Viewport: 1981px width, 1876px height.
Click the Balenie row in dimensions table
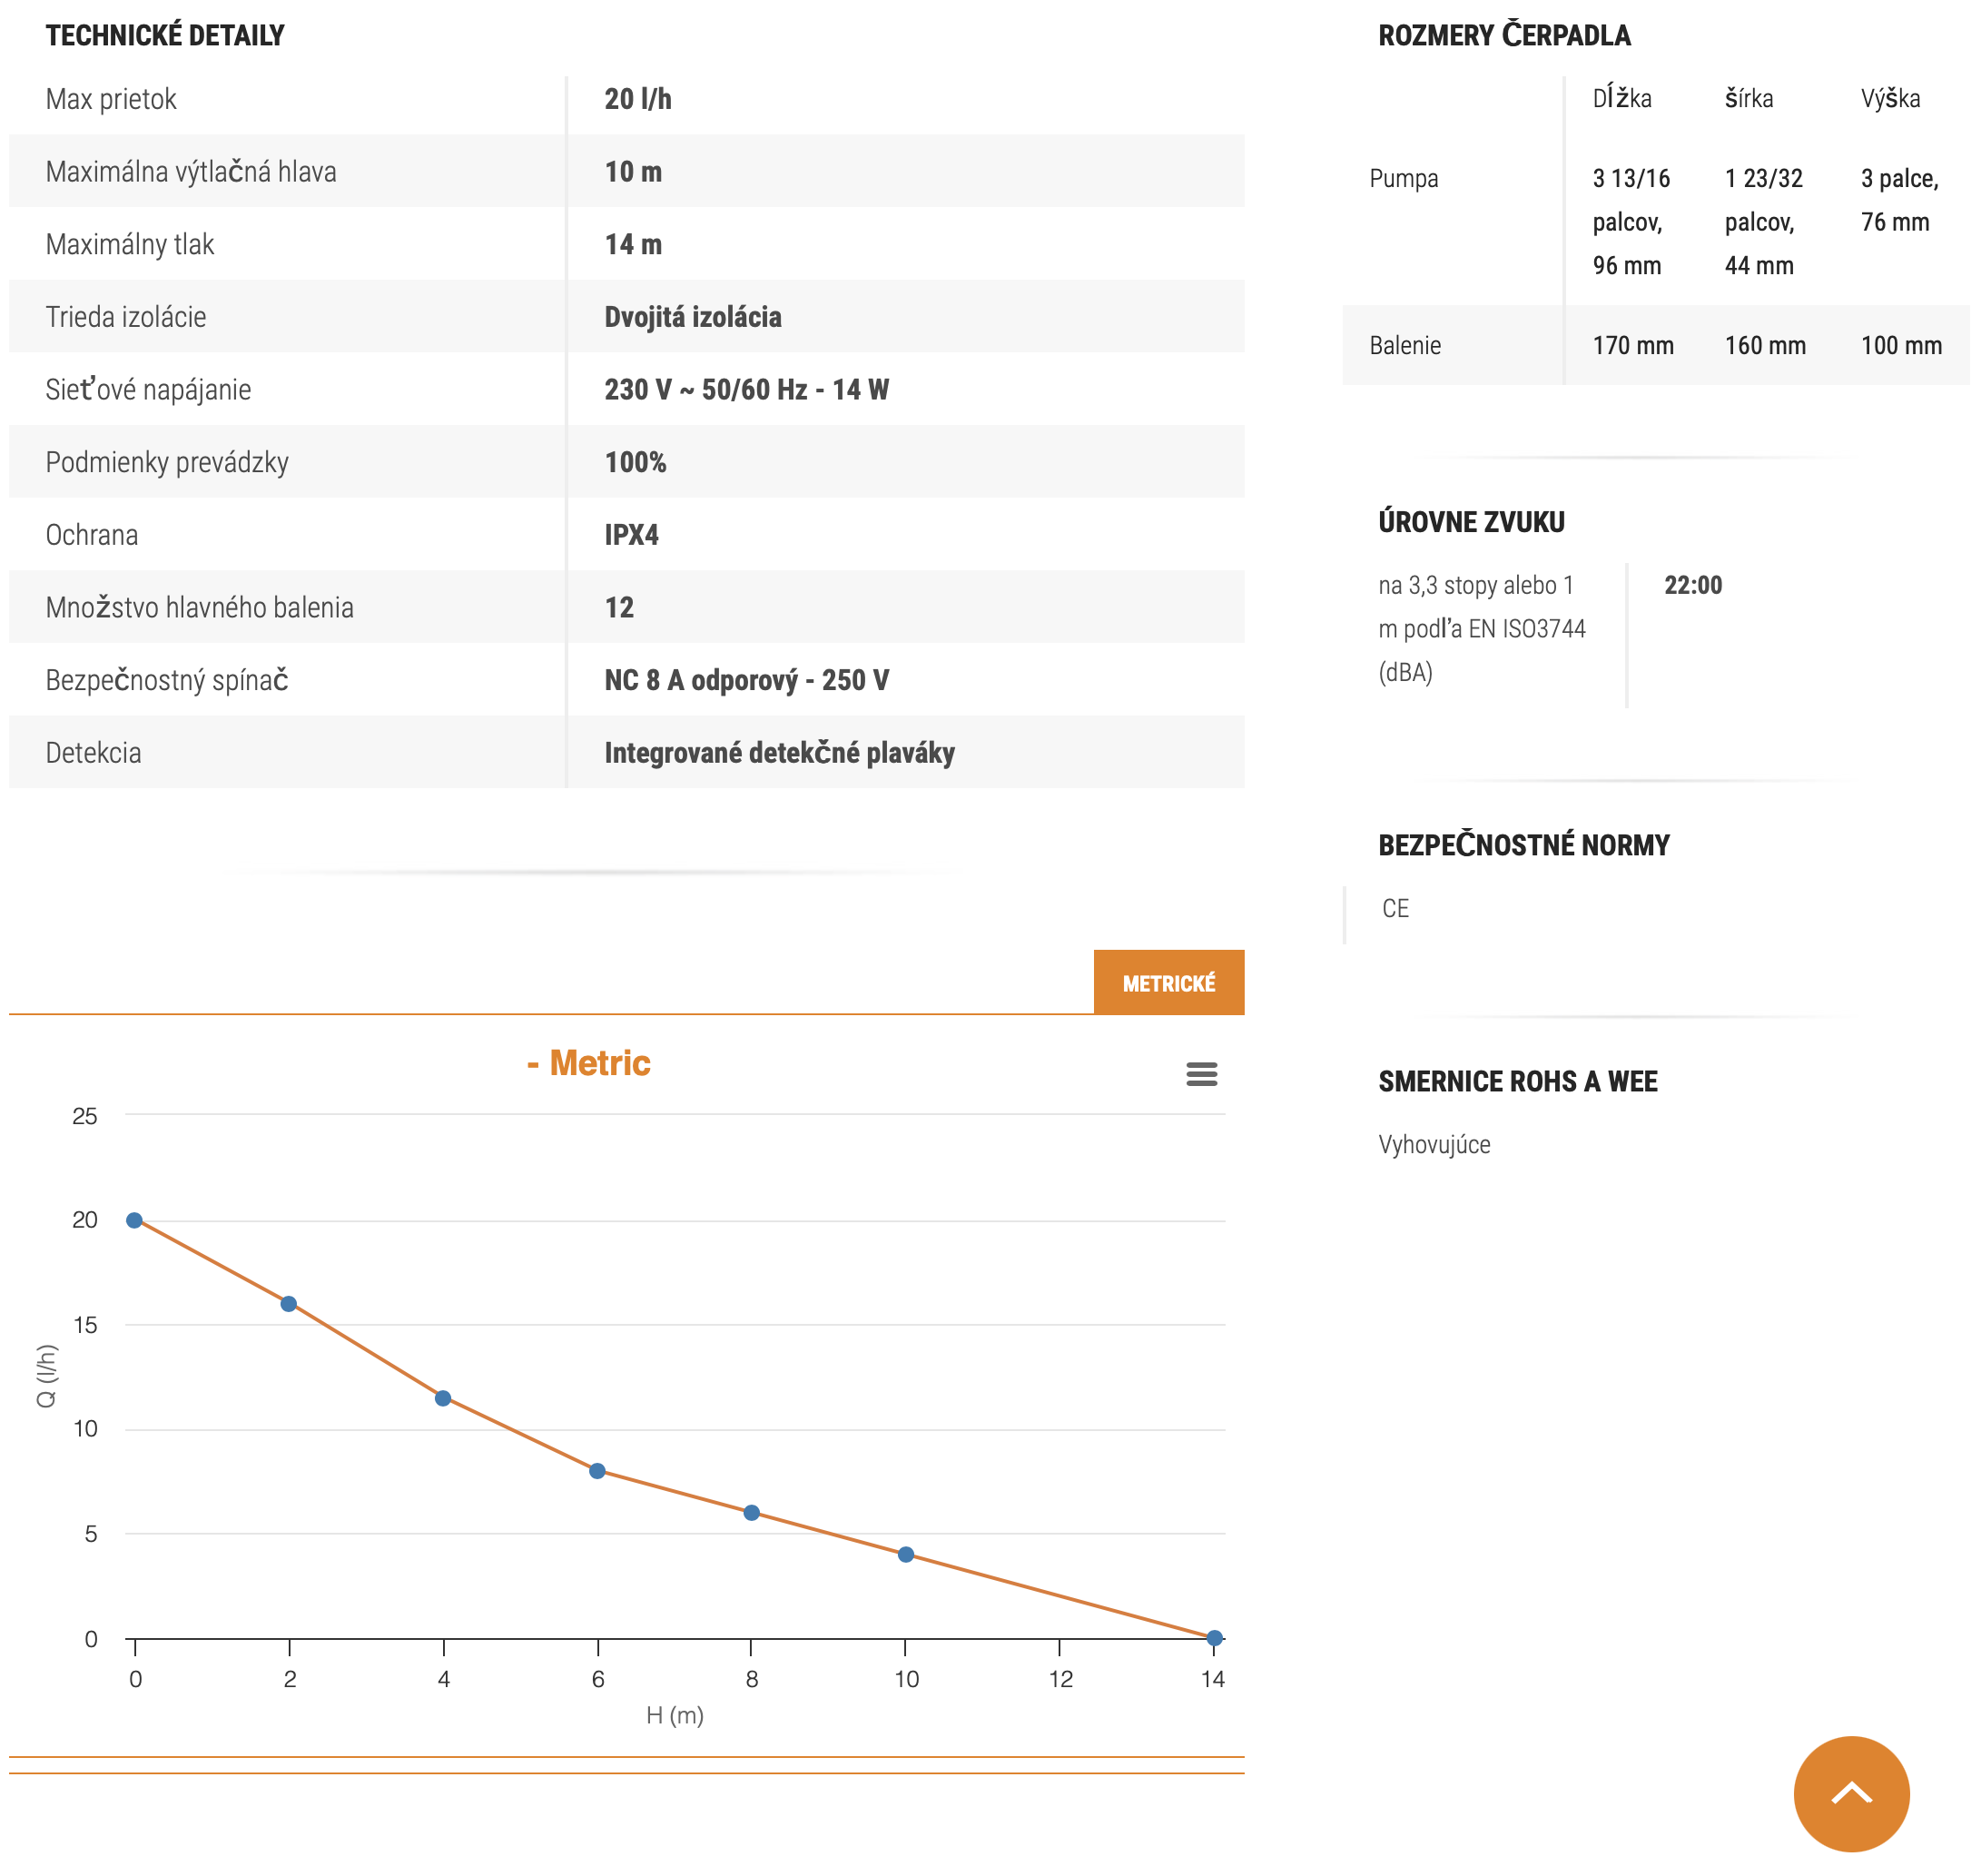pos(1405,346)
